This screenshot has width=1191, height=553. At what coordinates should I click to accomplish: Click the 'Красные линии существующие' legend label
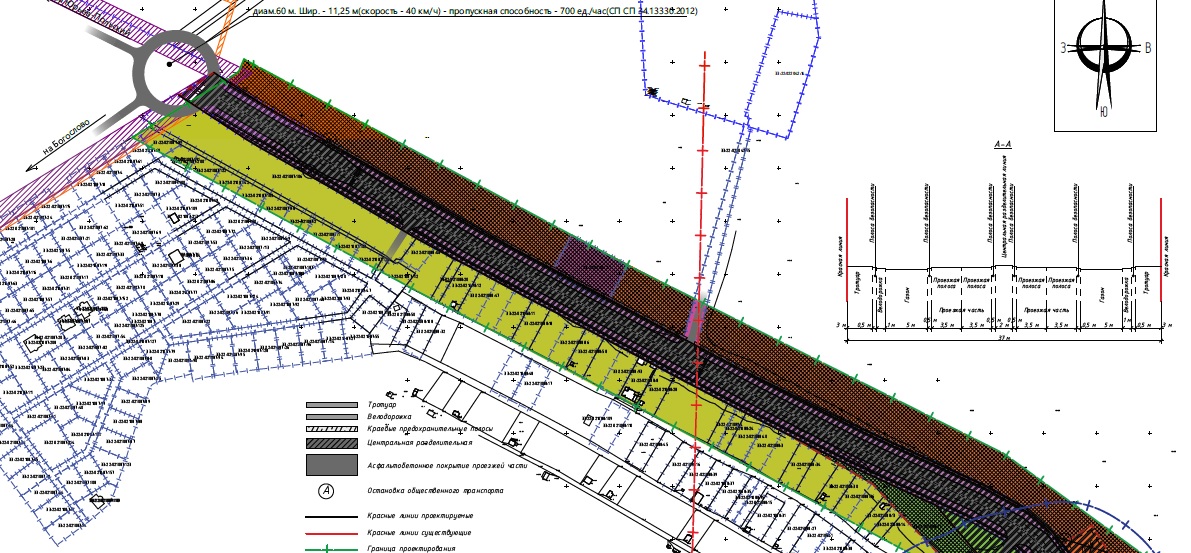point(420,532)
